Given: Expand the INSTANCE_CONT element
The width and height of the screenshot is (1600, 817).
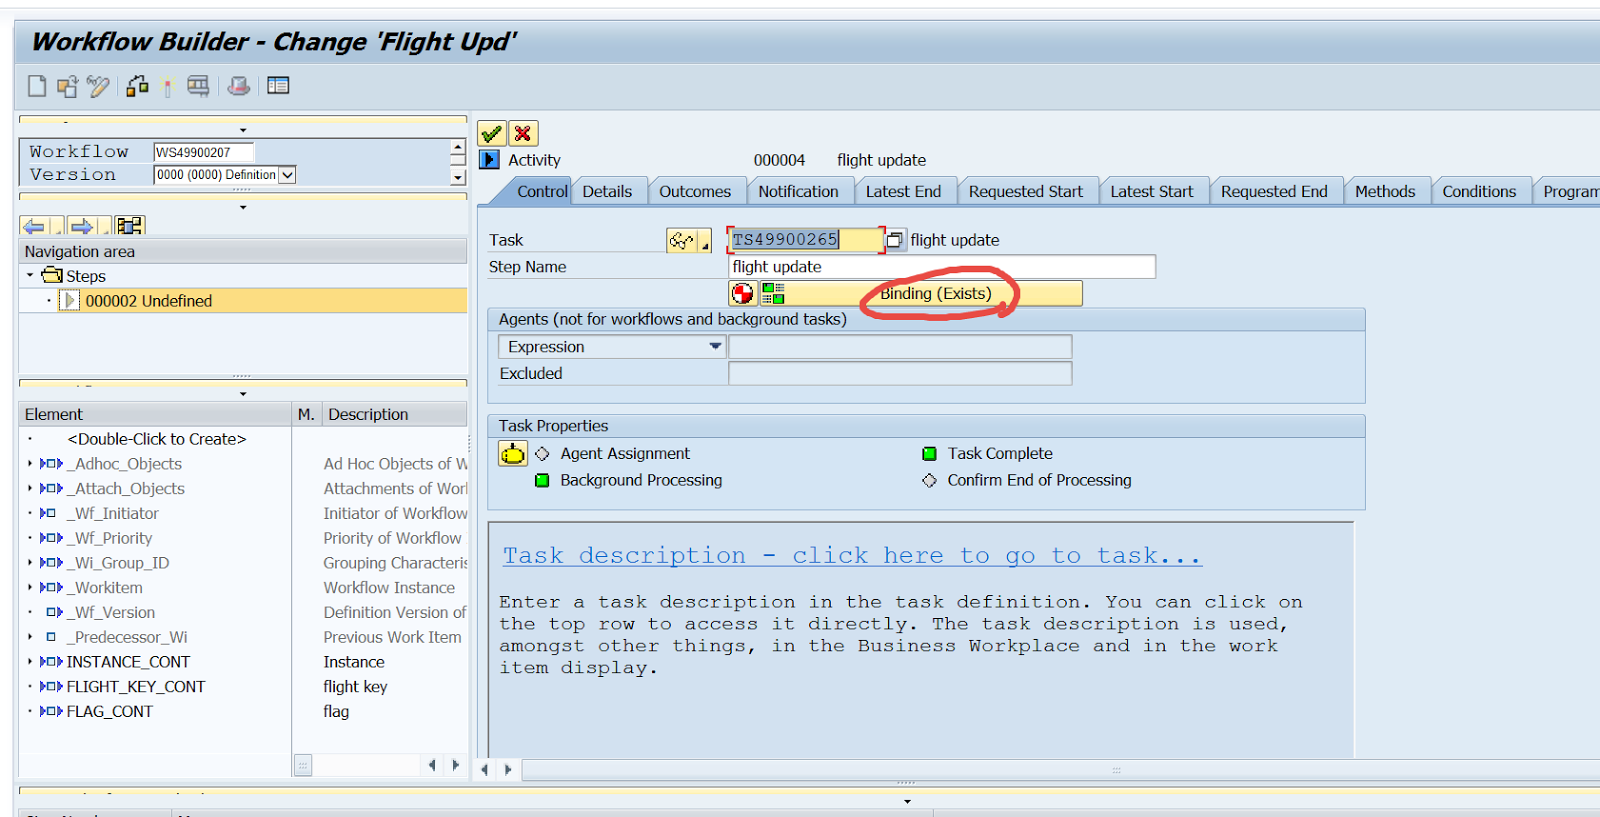Looking at the screenshot, I should click(x=30, y=662).
